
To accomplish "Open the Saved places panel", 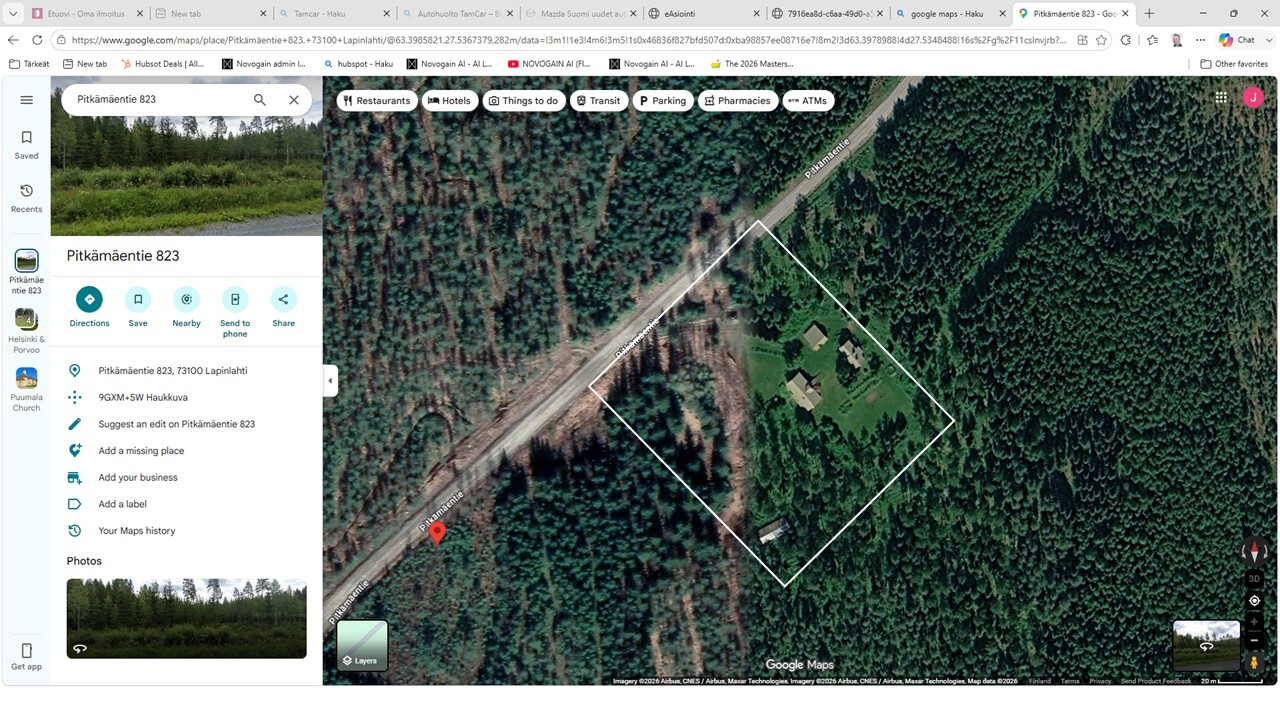I will click(x=27, y=144).
